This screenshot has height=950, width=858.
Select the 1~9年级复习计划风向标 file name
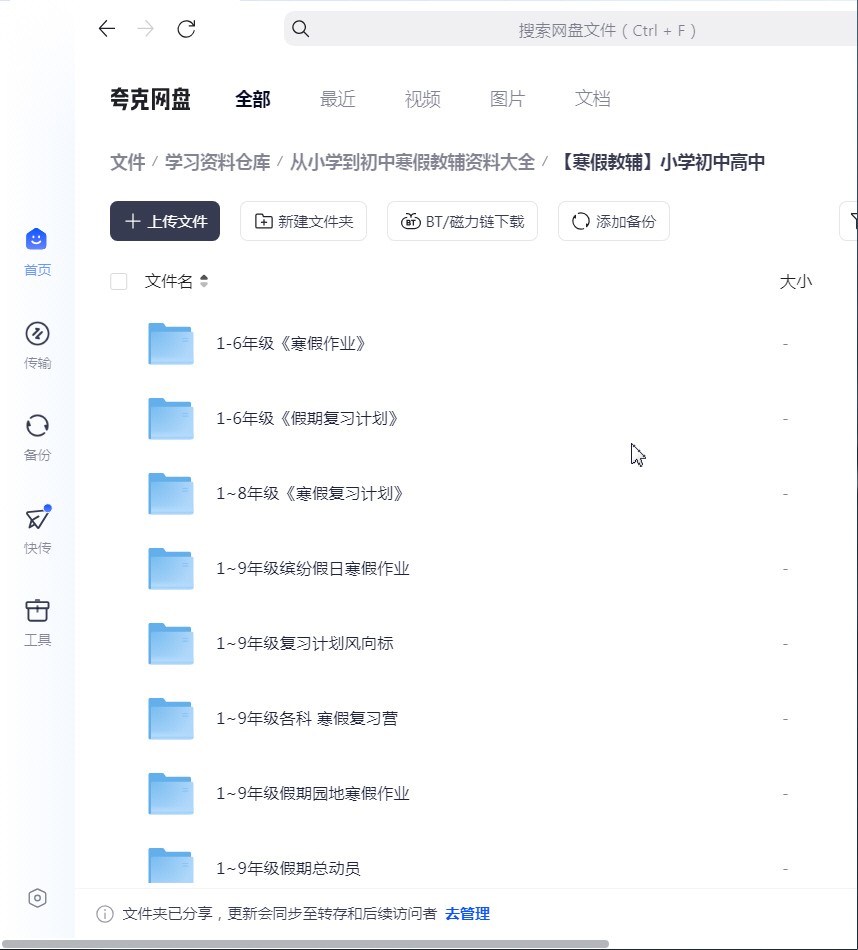[x=305, y=643]
